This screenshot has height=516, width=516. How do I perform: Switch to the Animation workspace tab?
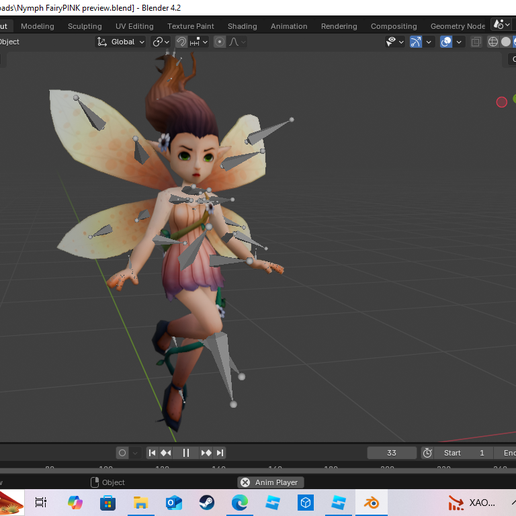289,26
